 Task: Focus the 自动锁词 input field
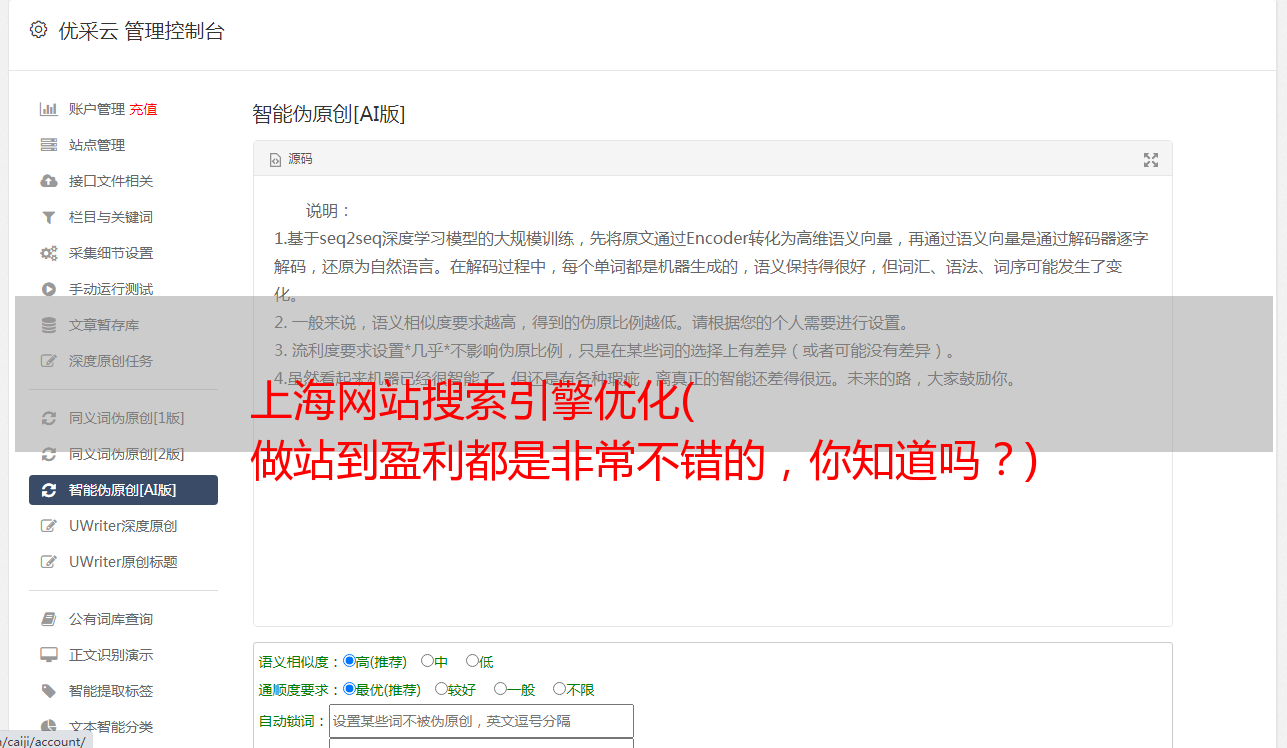pos(481,721)
